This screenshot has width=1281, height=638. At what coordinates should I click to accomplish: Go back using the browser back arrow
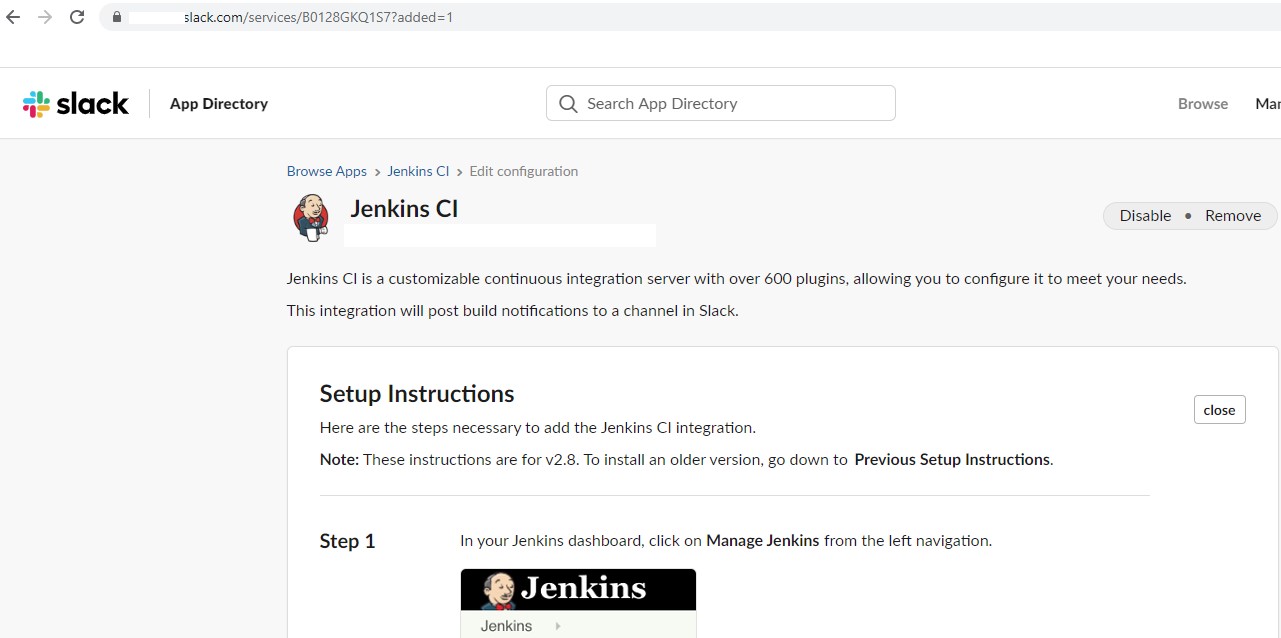[12, 16]
